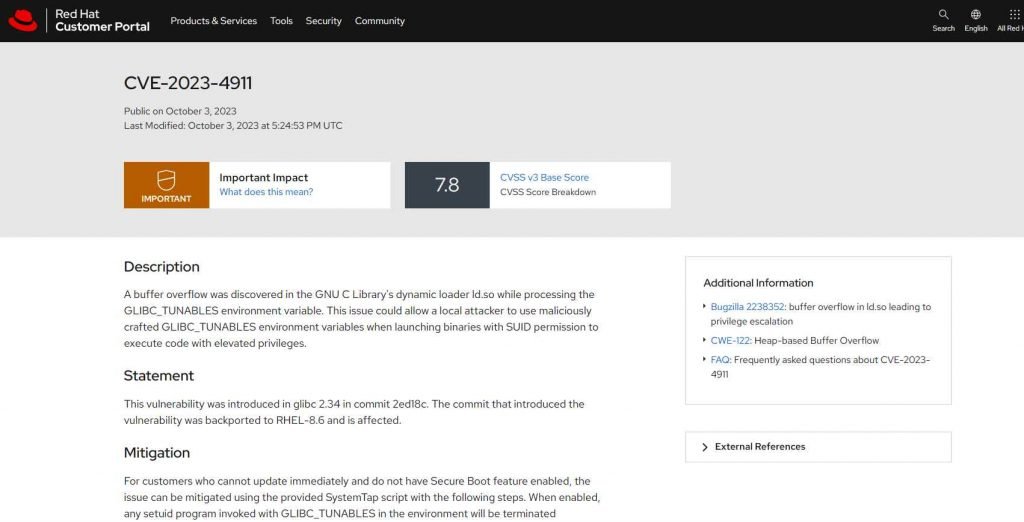Open the All Red Hat grid icon

click(x=1014, y=14)
